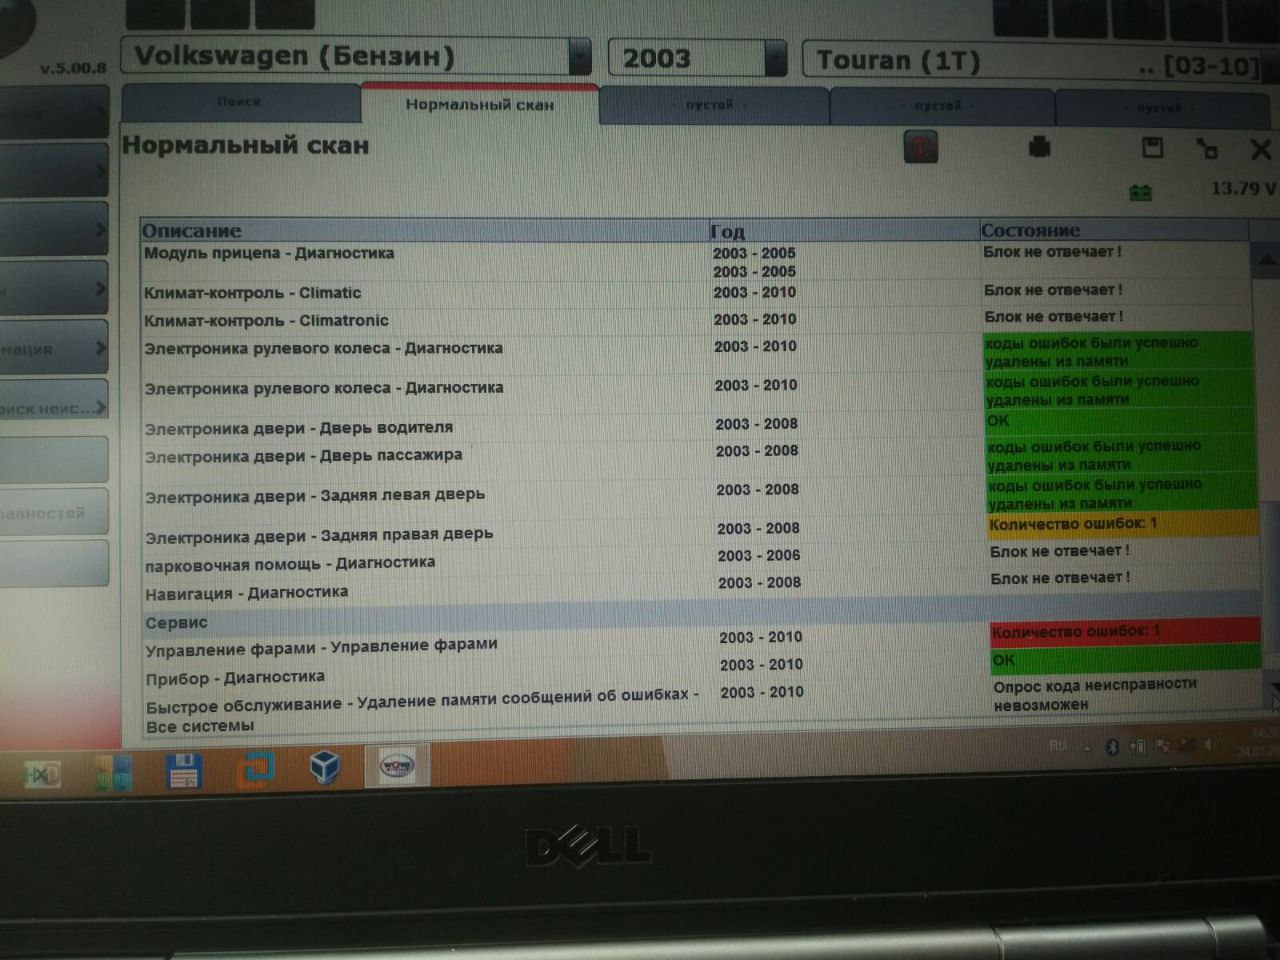Switch to the Поиск tab

(x=240, y=102)
